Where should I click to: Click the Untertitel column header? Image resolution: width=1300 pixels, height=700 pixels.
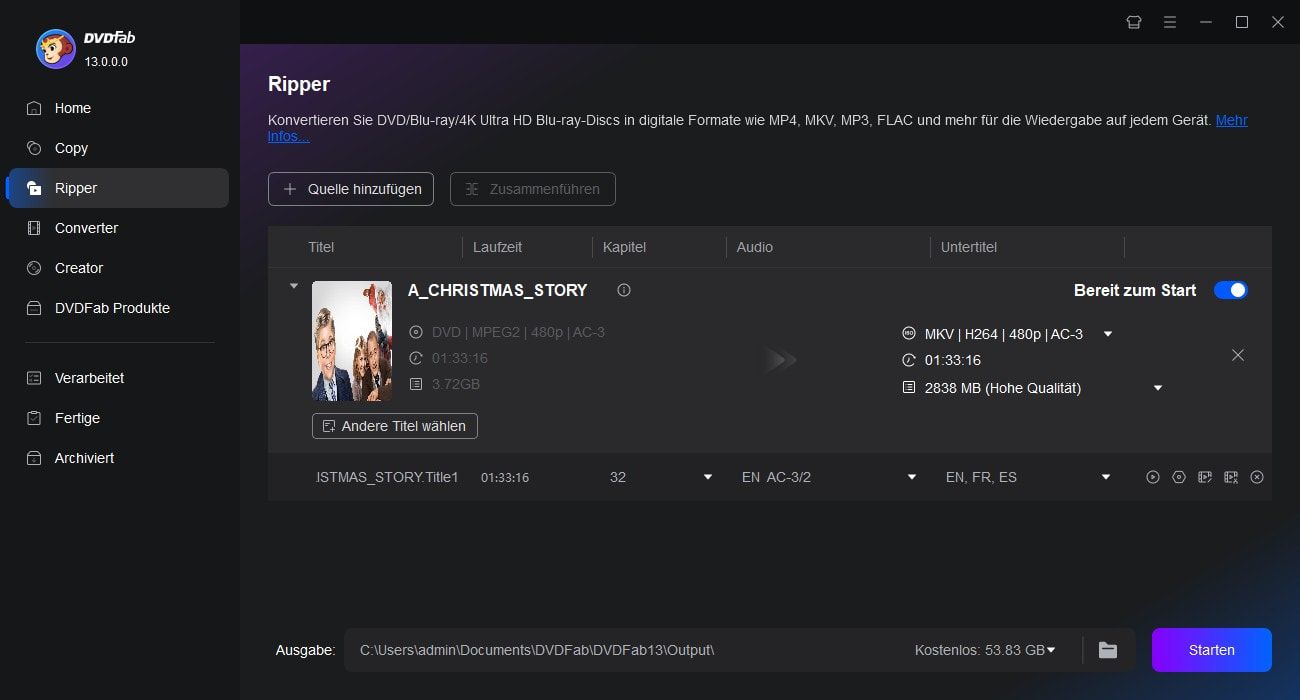click(969, 247)
